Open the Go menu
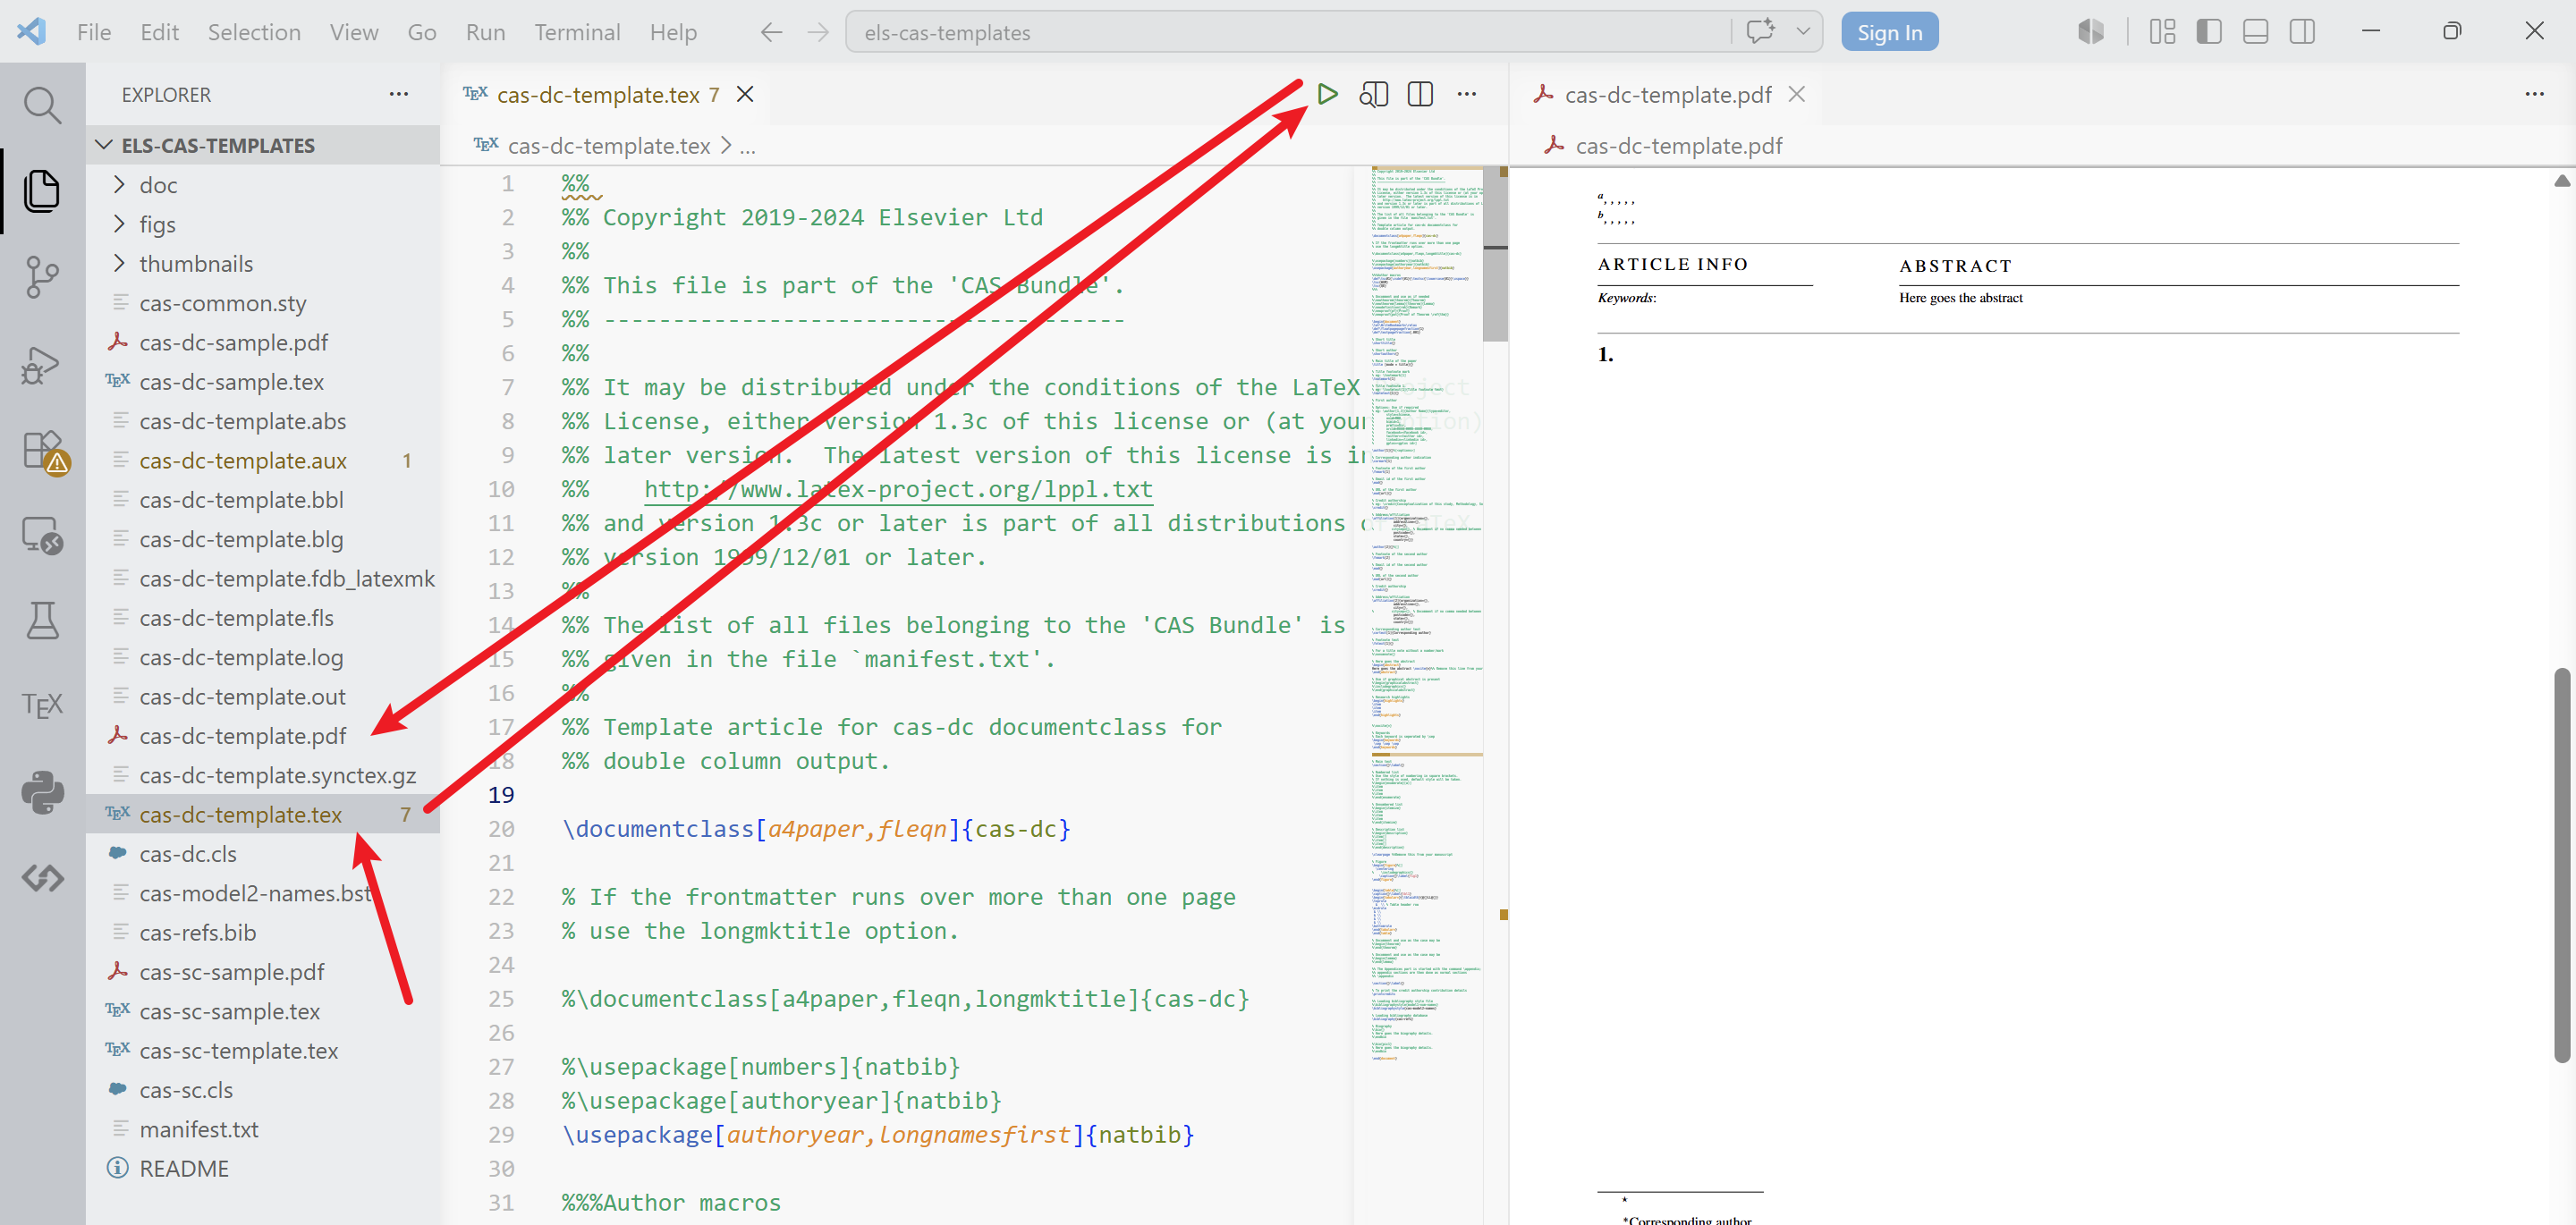2576x1225 pixels. 422,32
